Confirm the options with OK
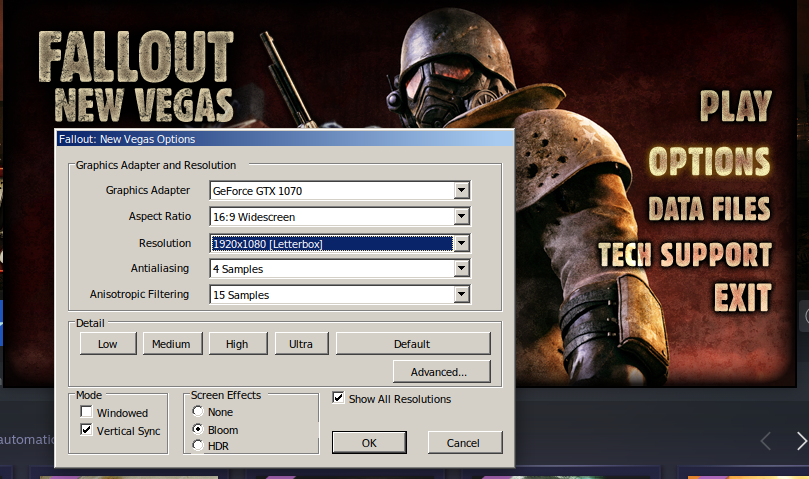The height and width of the screenshot is (479, 809). (x=369, y=442)
